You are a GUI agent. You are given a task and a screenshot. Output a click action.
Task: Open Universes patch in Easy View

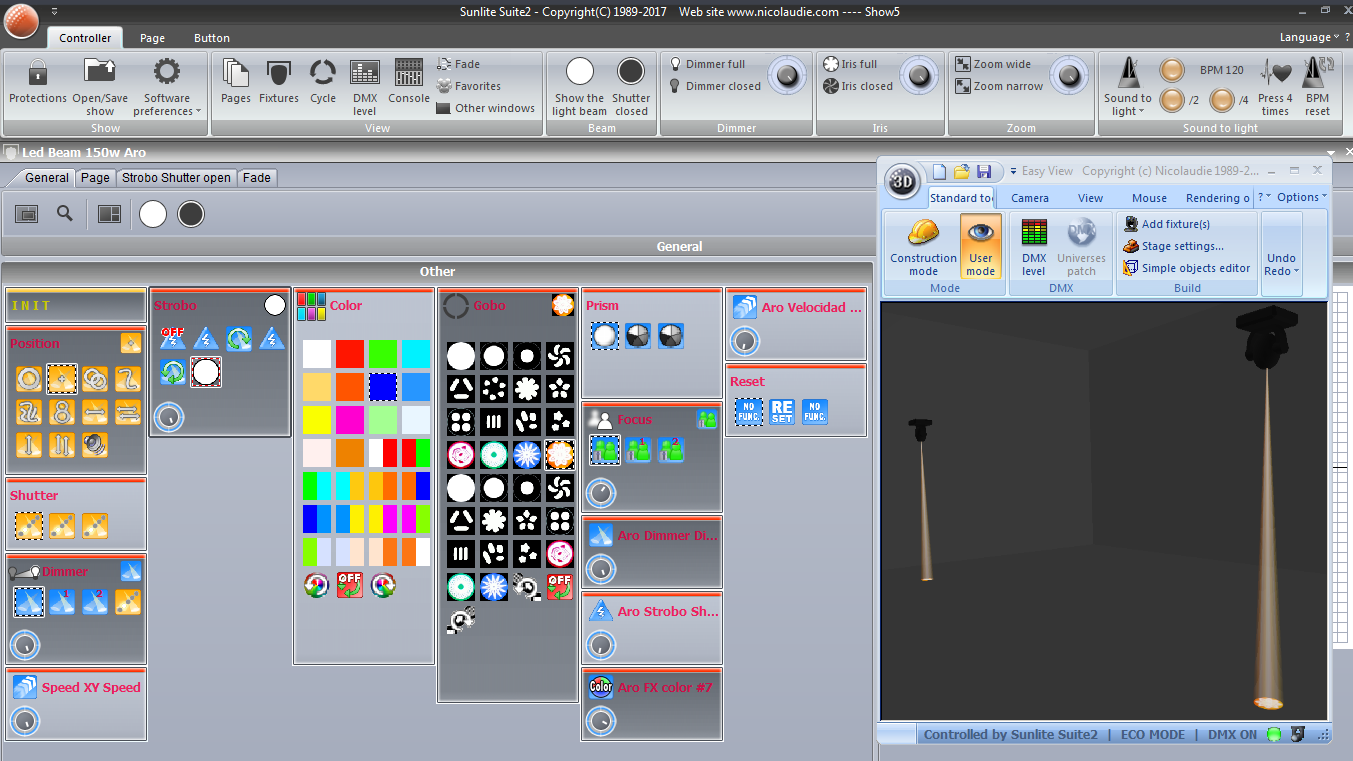tap(1081, 247)
